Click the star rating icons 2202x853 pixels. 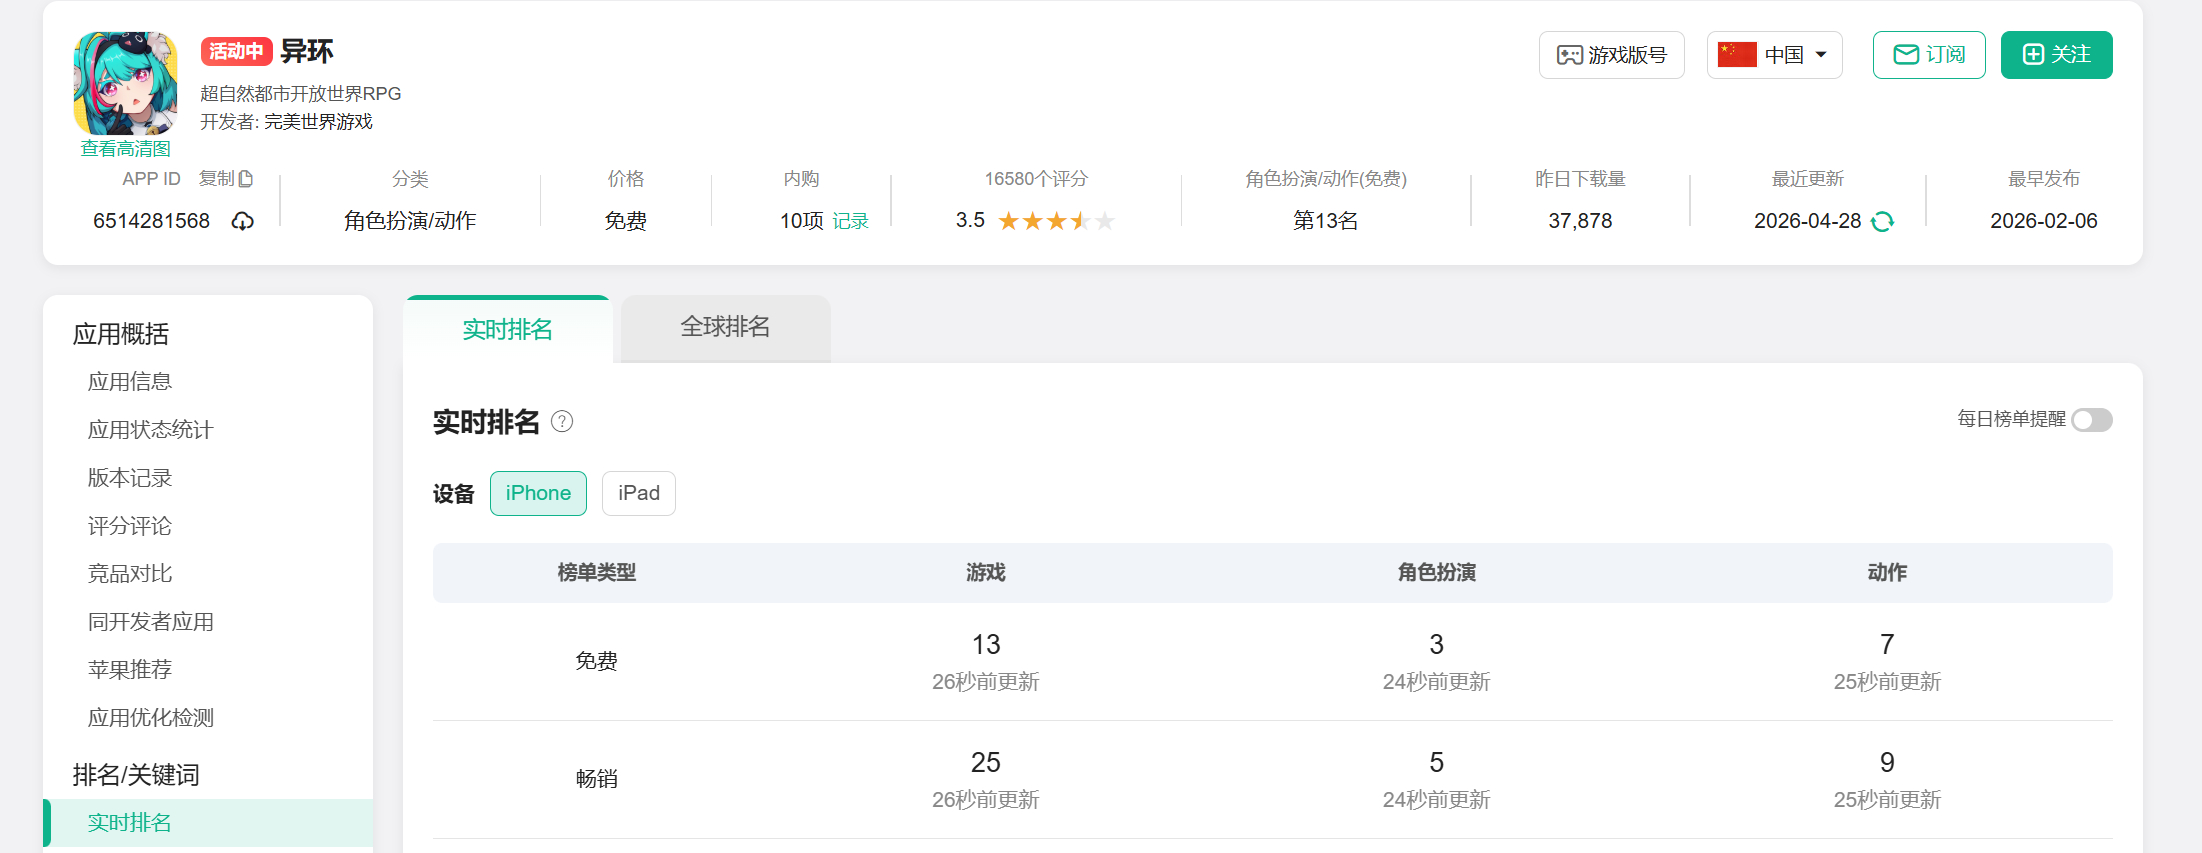point(1056,221)
